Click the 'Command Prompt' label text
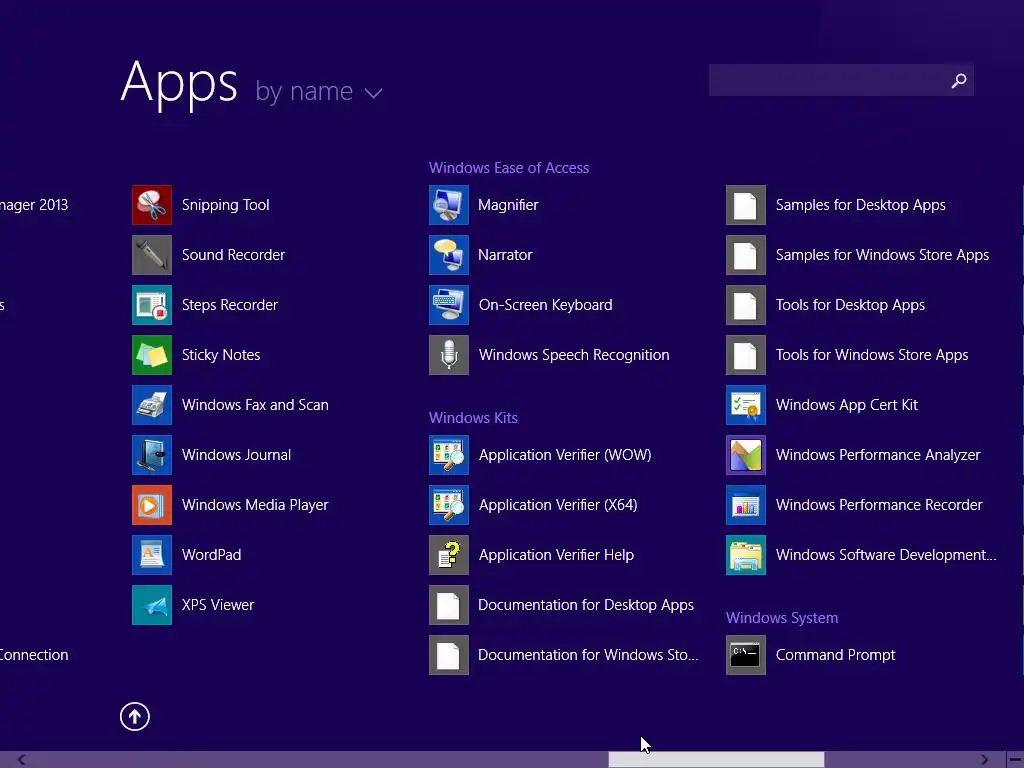 pos(835,655)
